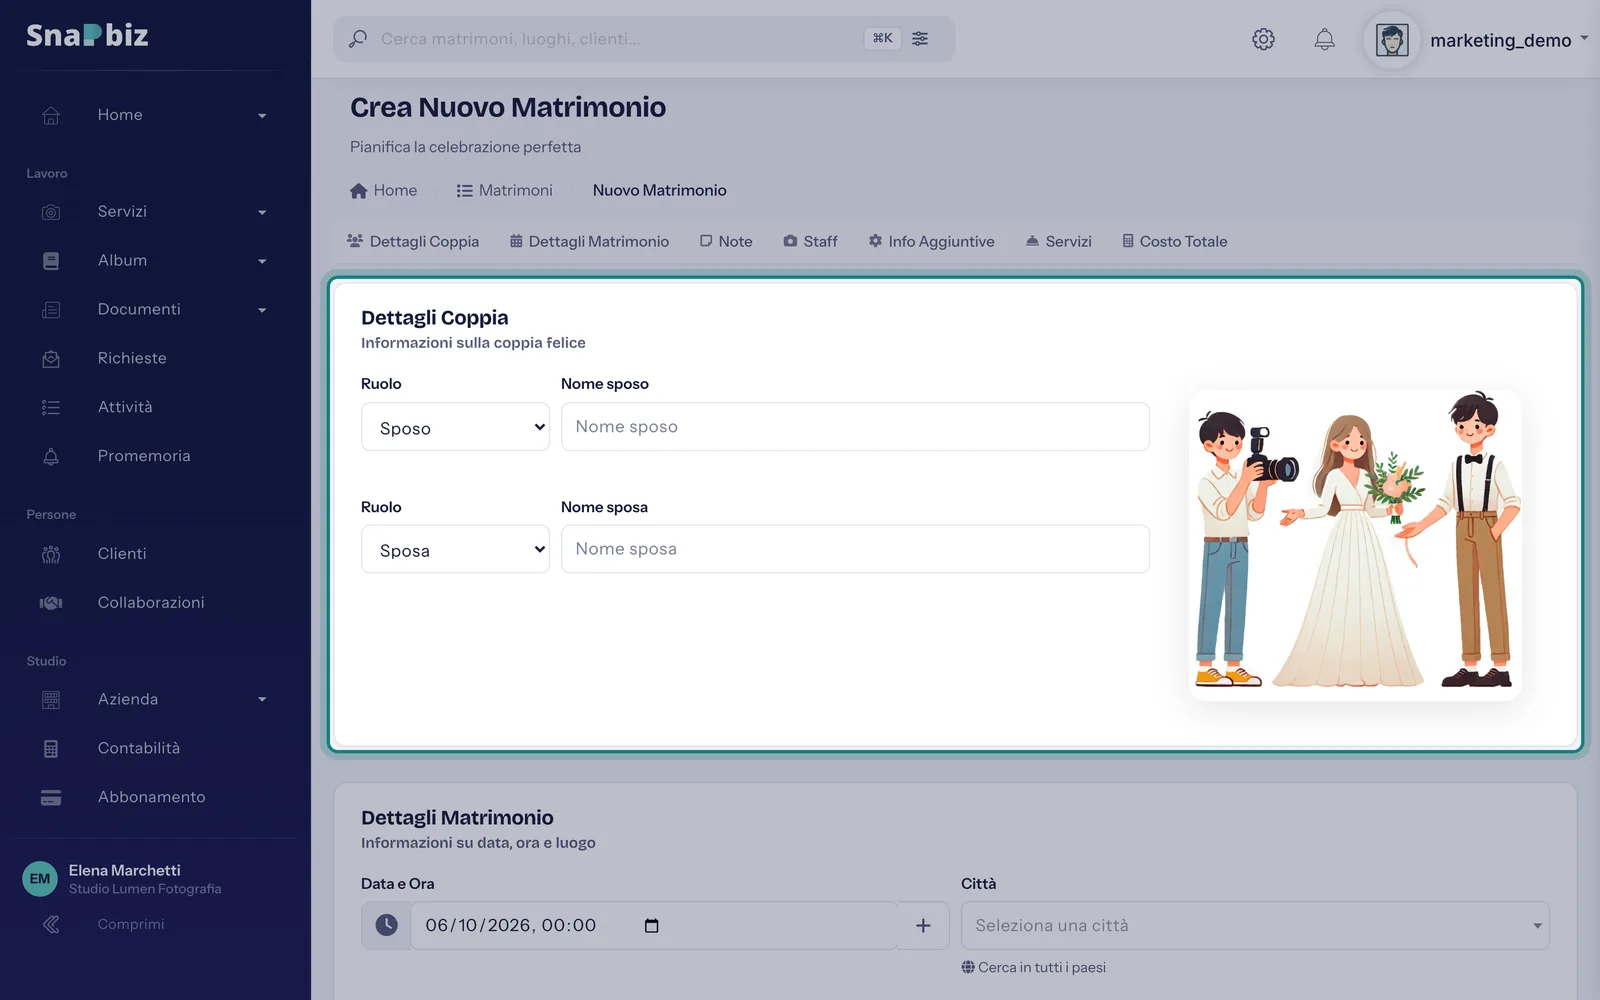1600x1000 pixels.
Task: Open Richieste in the sidebar
Action: [x=132, y=358]
